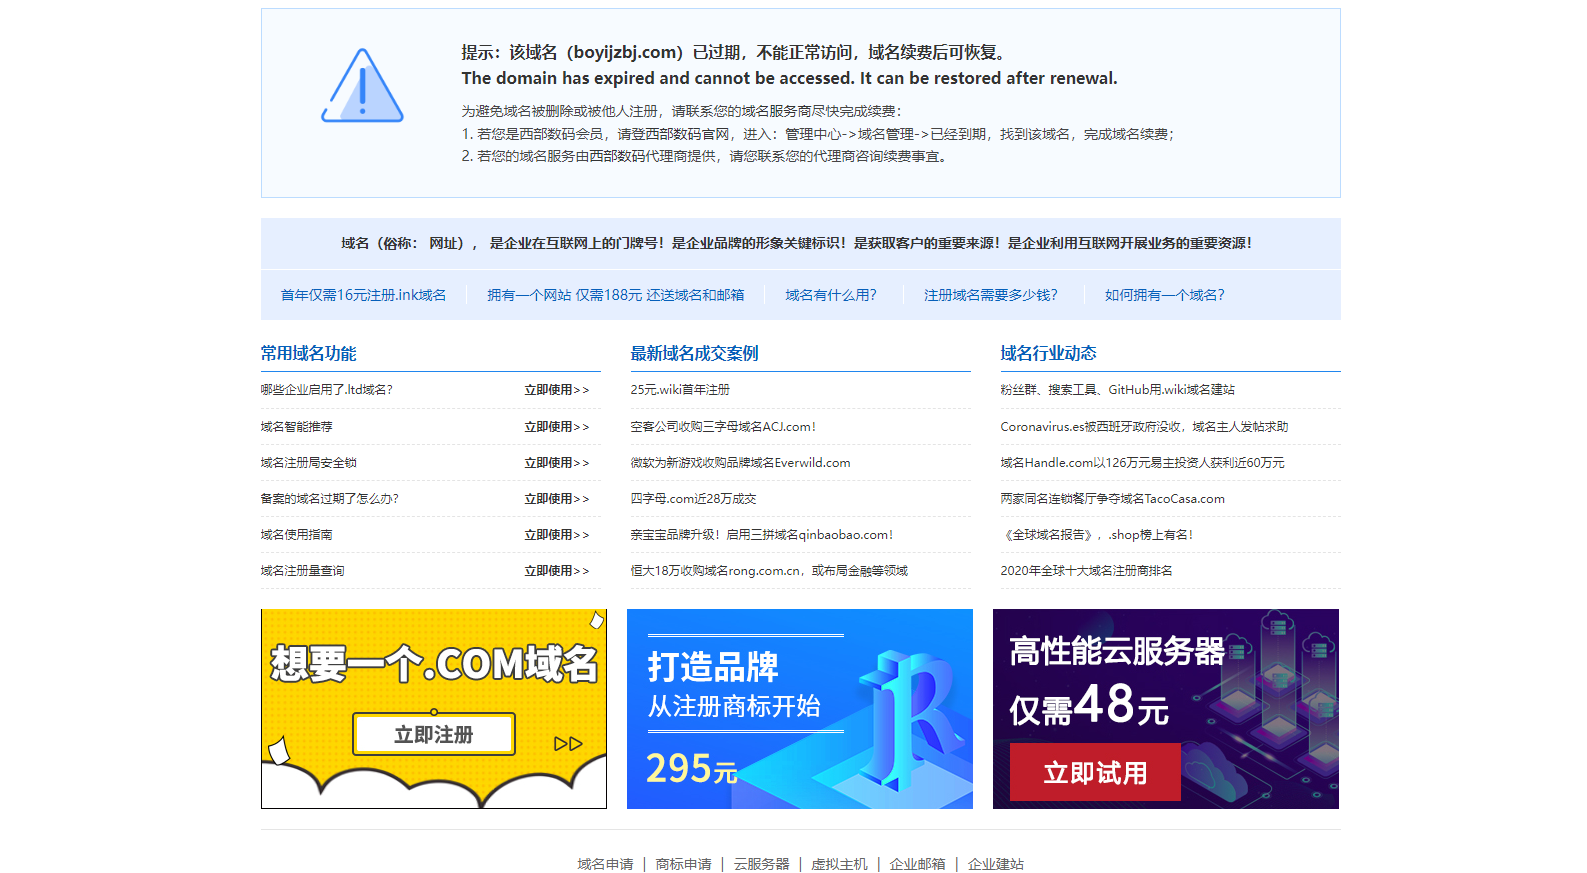Select 域名申请 in the footer menu
The image size is (1587, 873).
pos(605,864)
